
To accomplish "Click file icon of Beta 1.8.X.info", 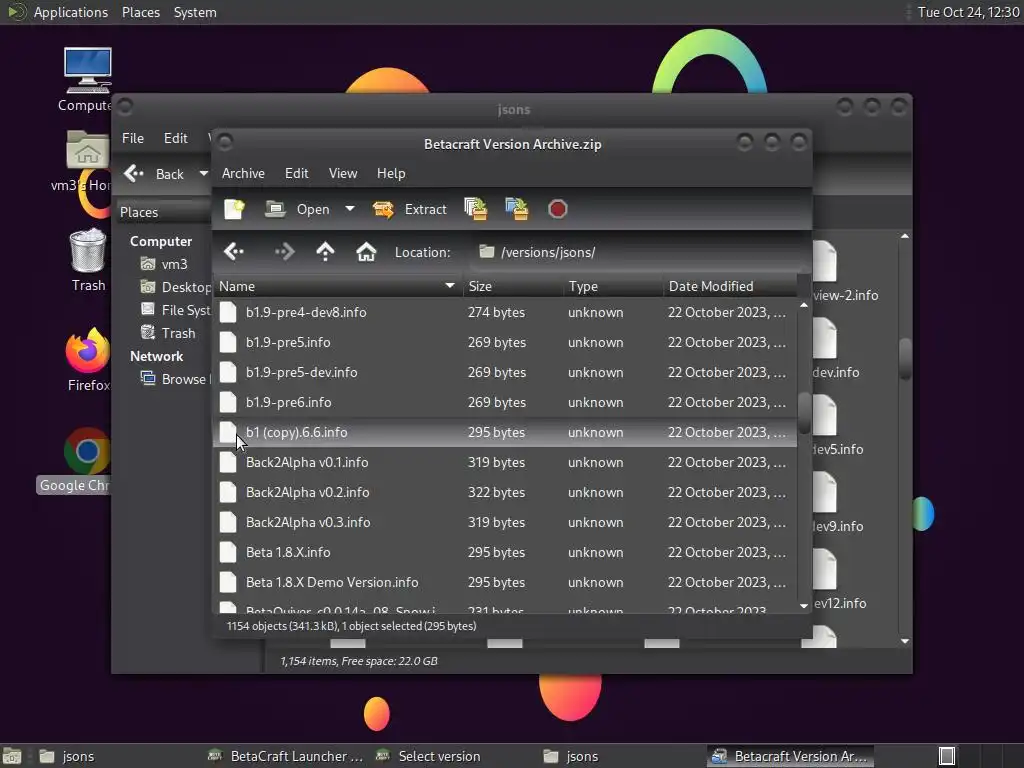I will (228, 552).
